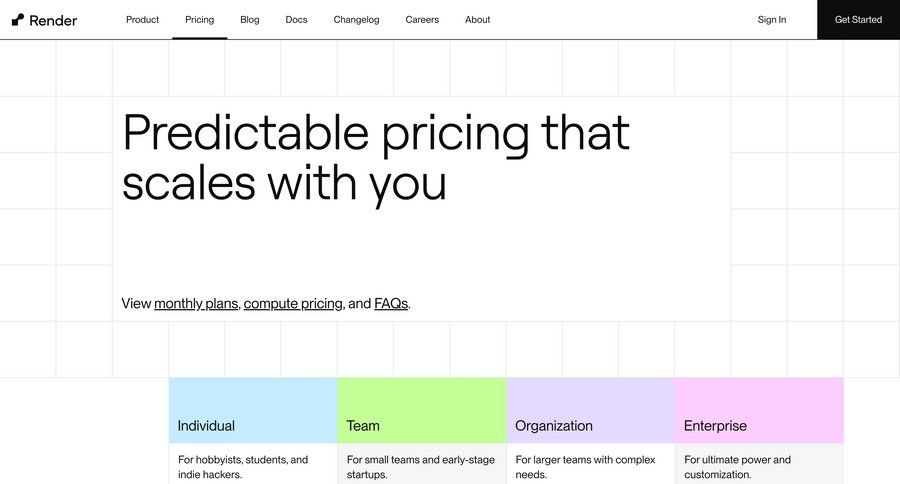900x484 pixels.
Task: Go to the Blog page
Action: [x=250, y=20]
